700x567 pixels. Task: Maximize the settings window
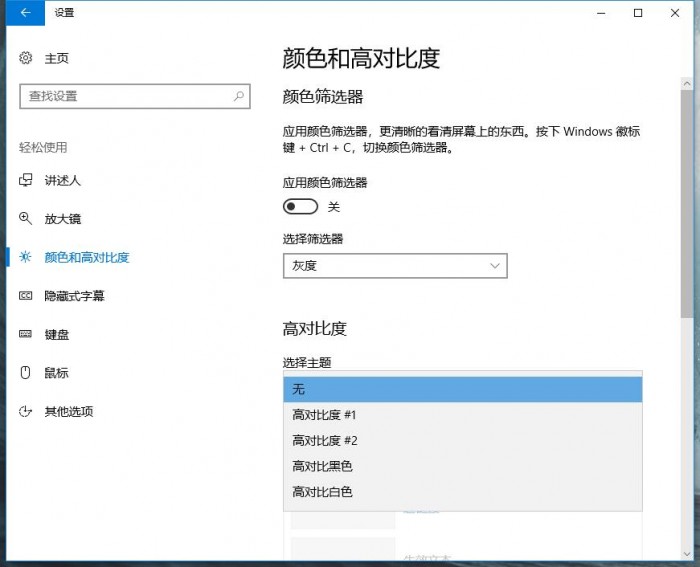click(x=638, y=13)
